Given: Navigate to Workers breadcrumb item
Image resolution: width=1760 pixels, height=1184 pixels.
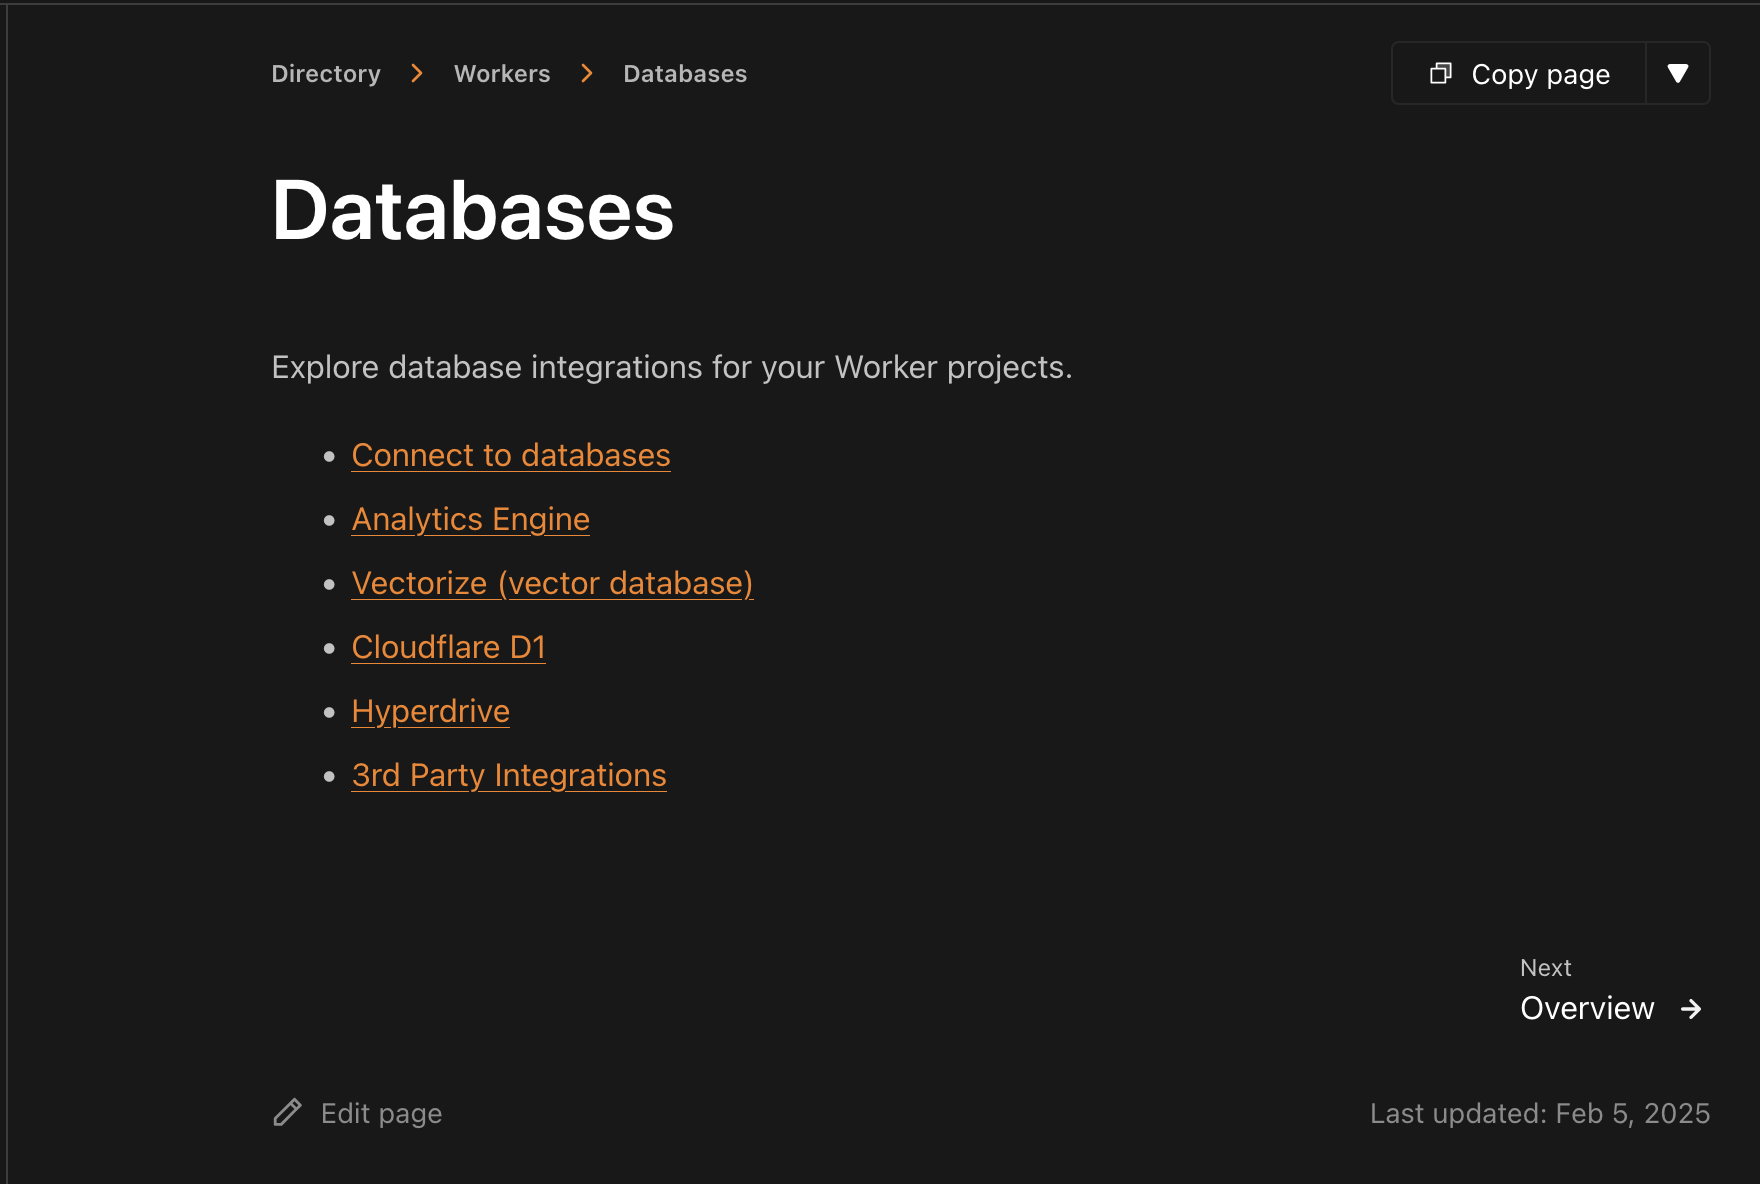Looking at the screenshot, I should [x=502, y=74].
